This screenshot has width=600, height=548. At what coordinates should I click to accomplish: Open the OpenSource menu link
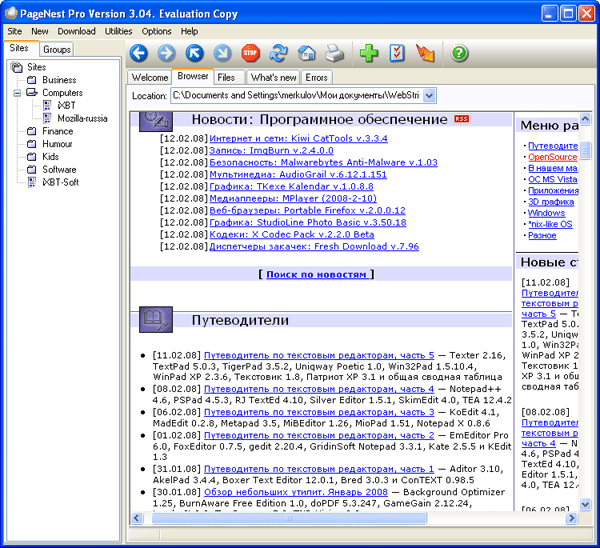(553, 157)
